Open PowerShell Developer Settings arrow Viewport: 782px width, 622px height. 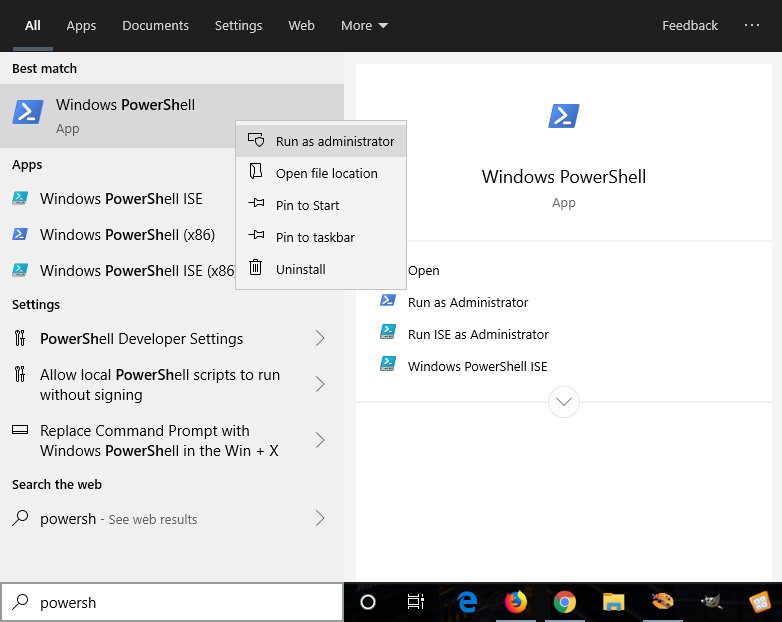point(320,338)
